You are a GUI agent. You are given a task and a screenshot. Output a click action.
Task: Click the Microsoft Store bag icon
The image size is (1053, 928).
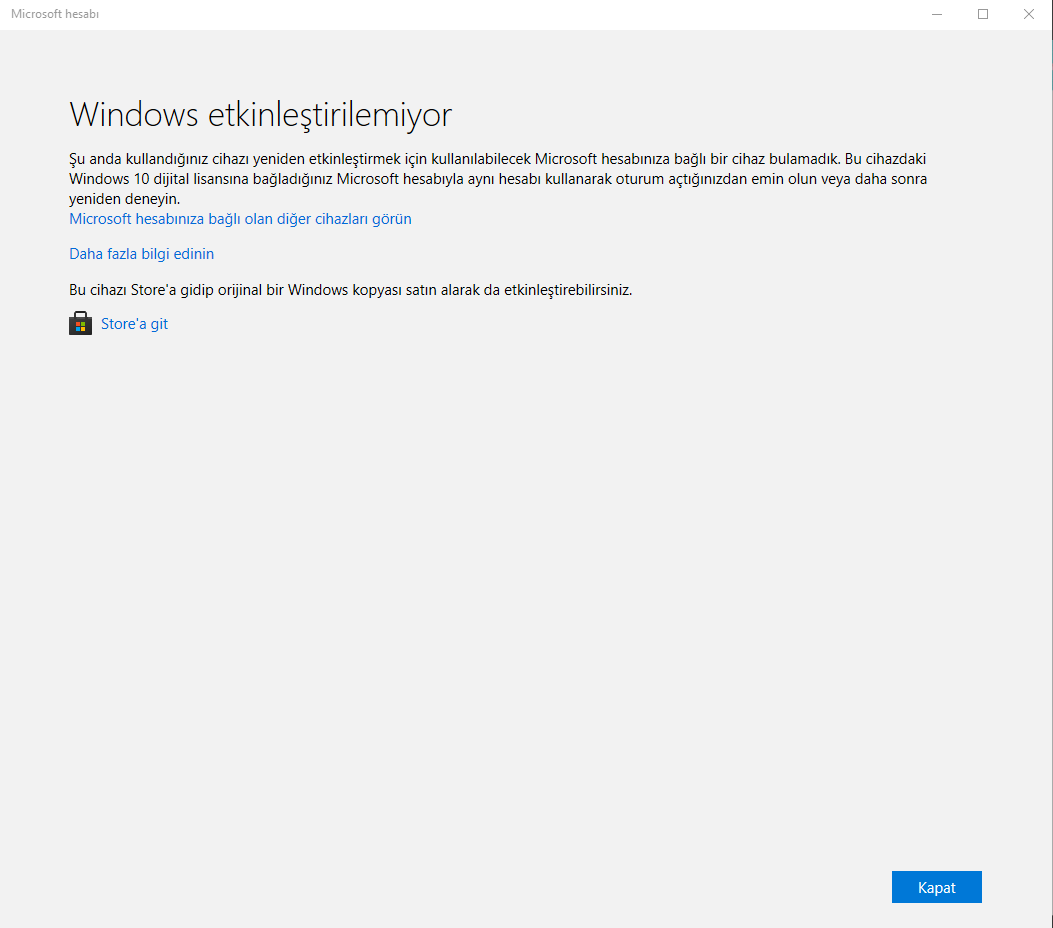coord(81,324)
